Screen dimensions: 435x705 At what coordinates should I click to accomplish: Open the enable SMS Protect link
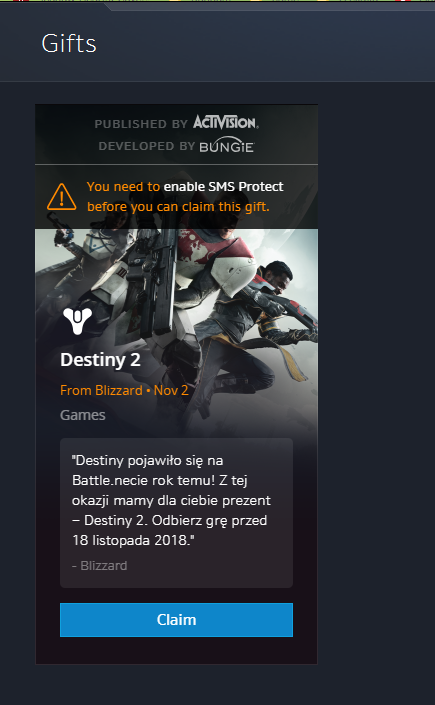224,187
